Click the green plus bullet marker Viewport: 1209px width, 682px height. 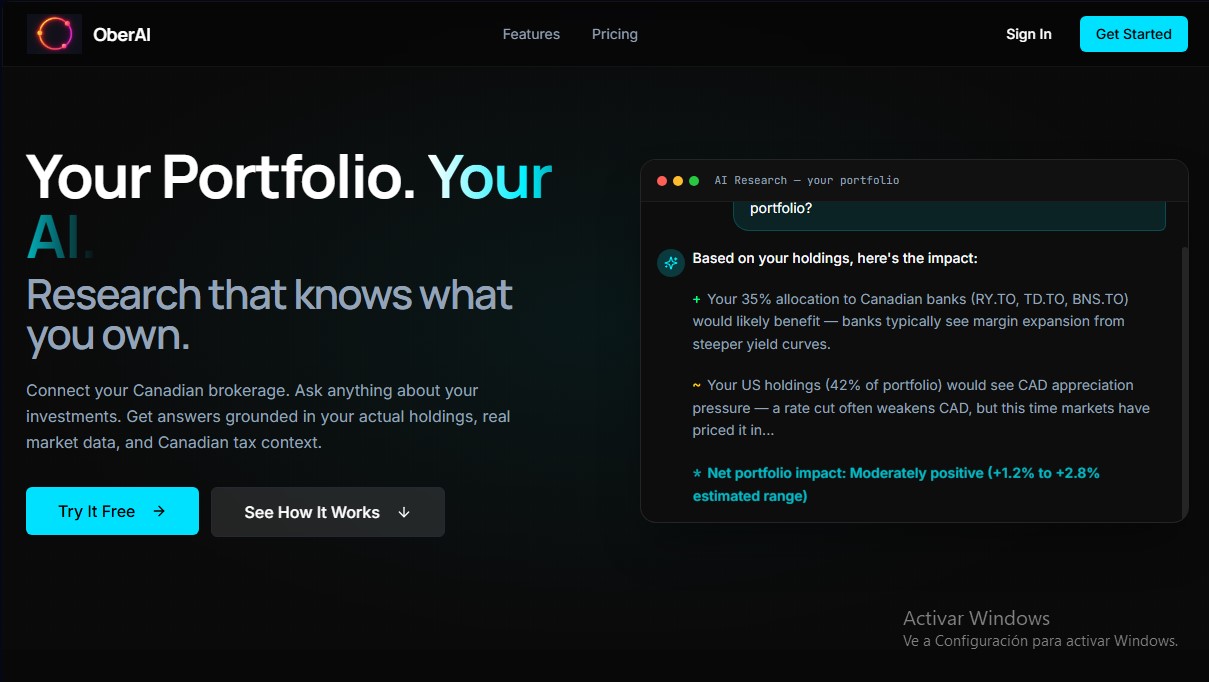tap(697, 299)
